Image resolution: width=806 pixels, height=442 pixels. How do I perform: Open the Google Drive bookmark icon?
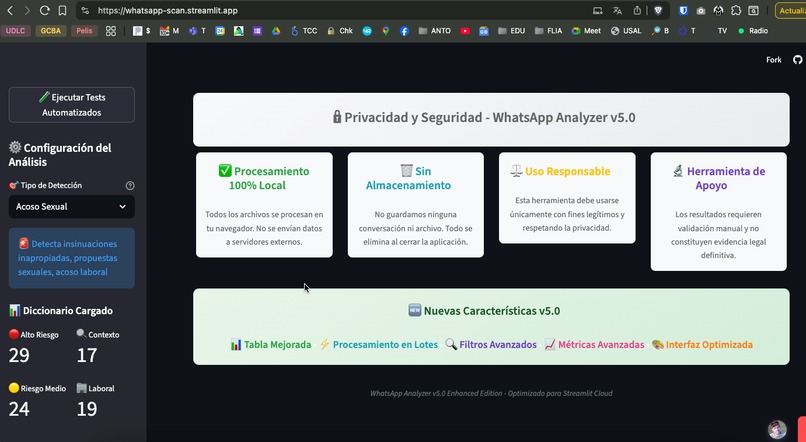click(x=276, y=31)
